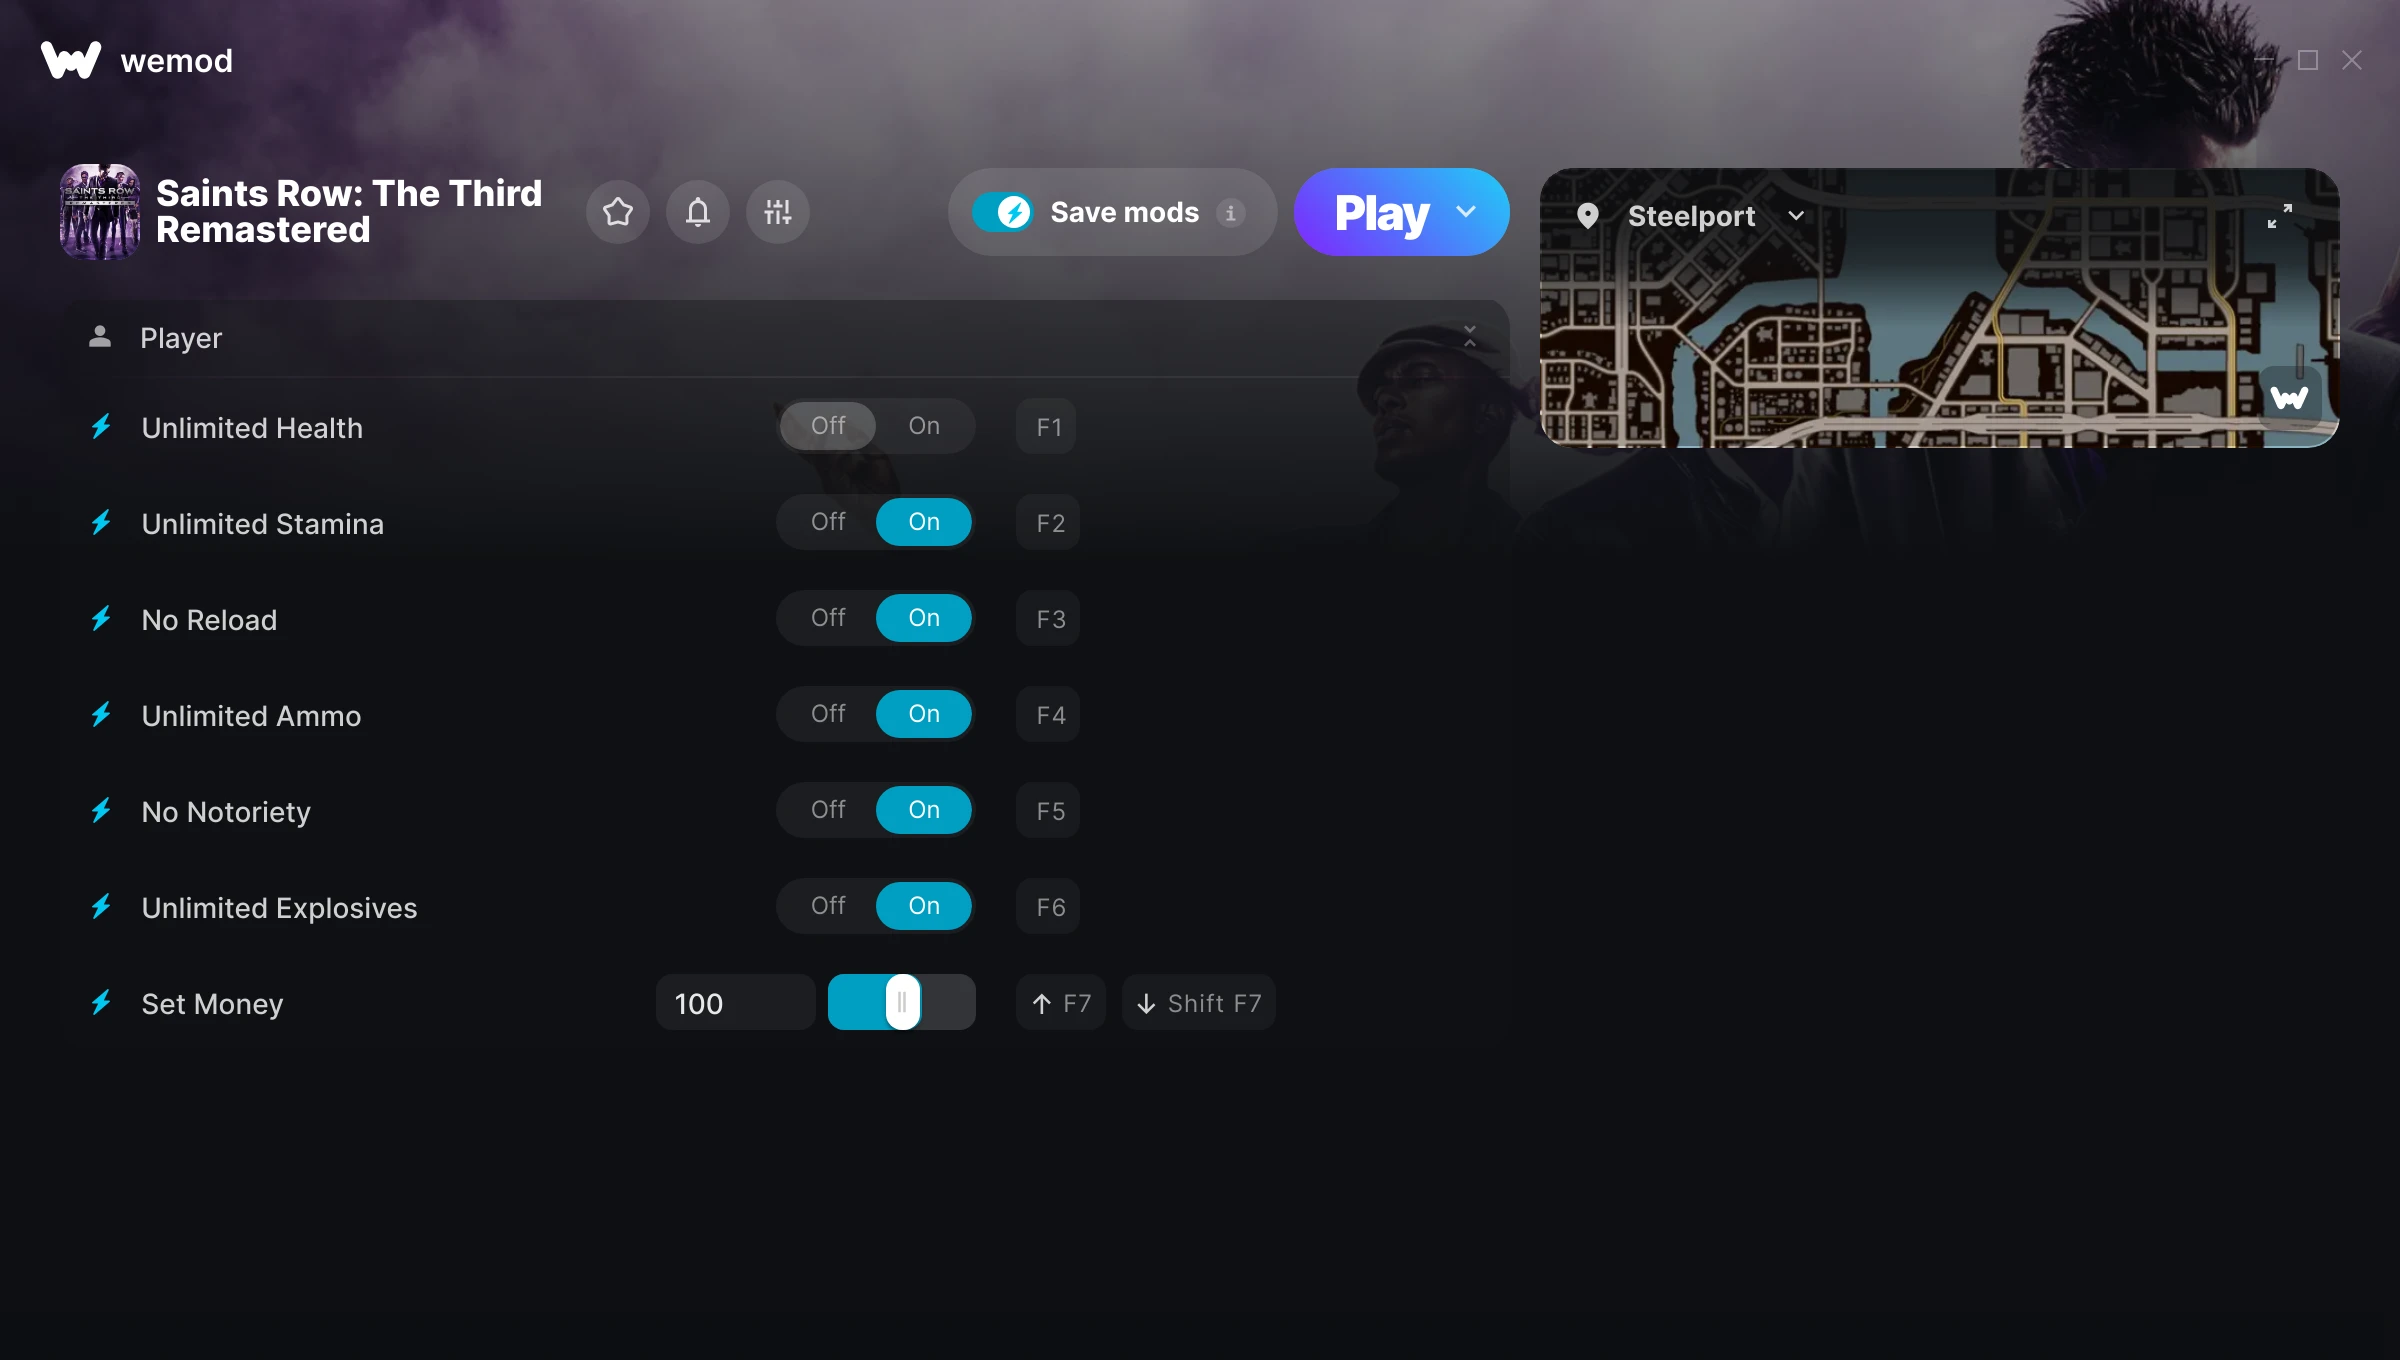Open mod settings sliders icon

pos(778,212)
